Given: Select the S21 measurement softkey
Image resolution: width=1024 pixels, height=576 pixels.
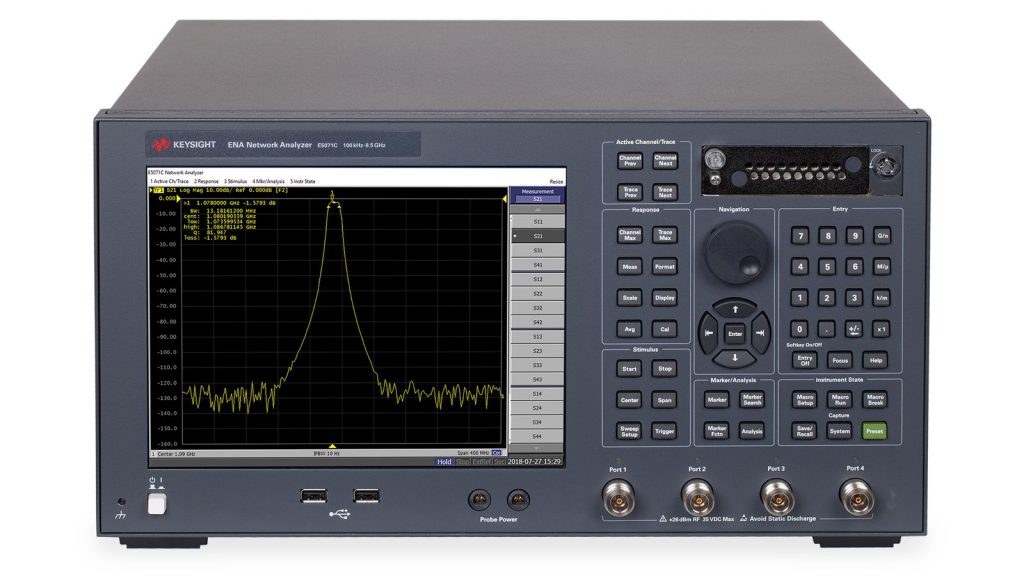Looking at the screenshot, I should [537, 236].
